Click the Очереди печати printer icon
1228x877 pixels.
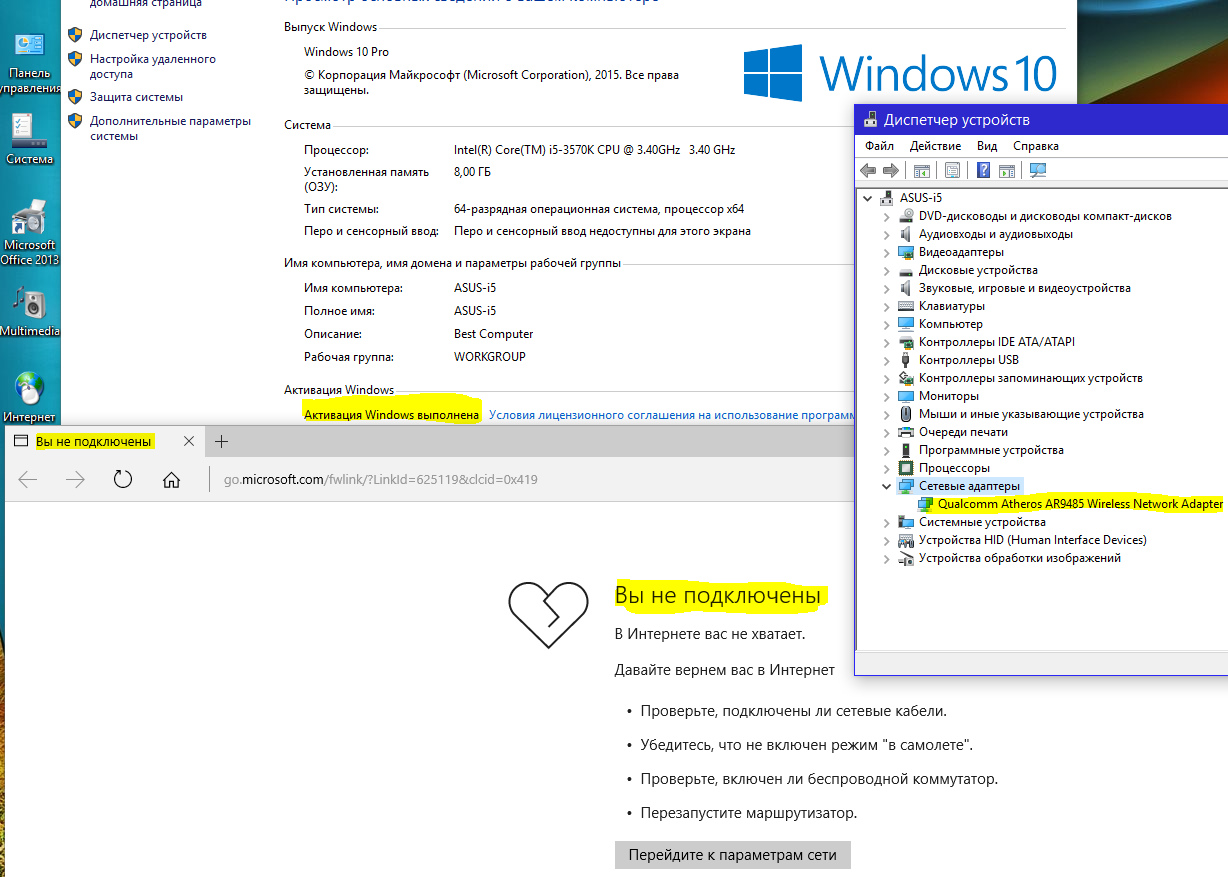(x=907, y=432)
